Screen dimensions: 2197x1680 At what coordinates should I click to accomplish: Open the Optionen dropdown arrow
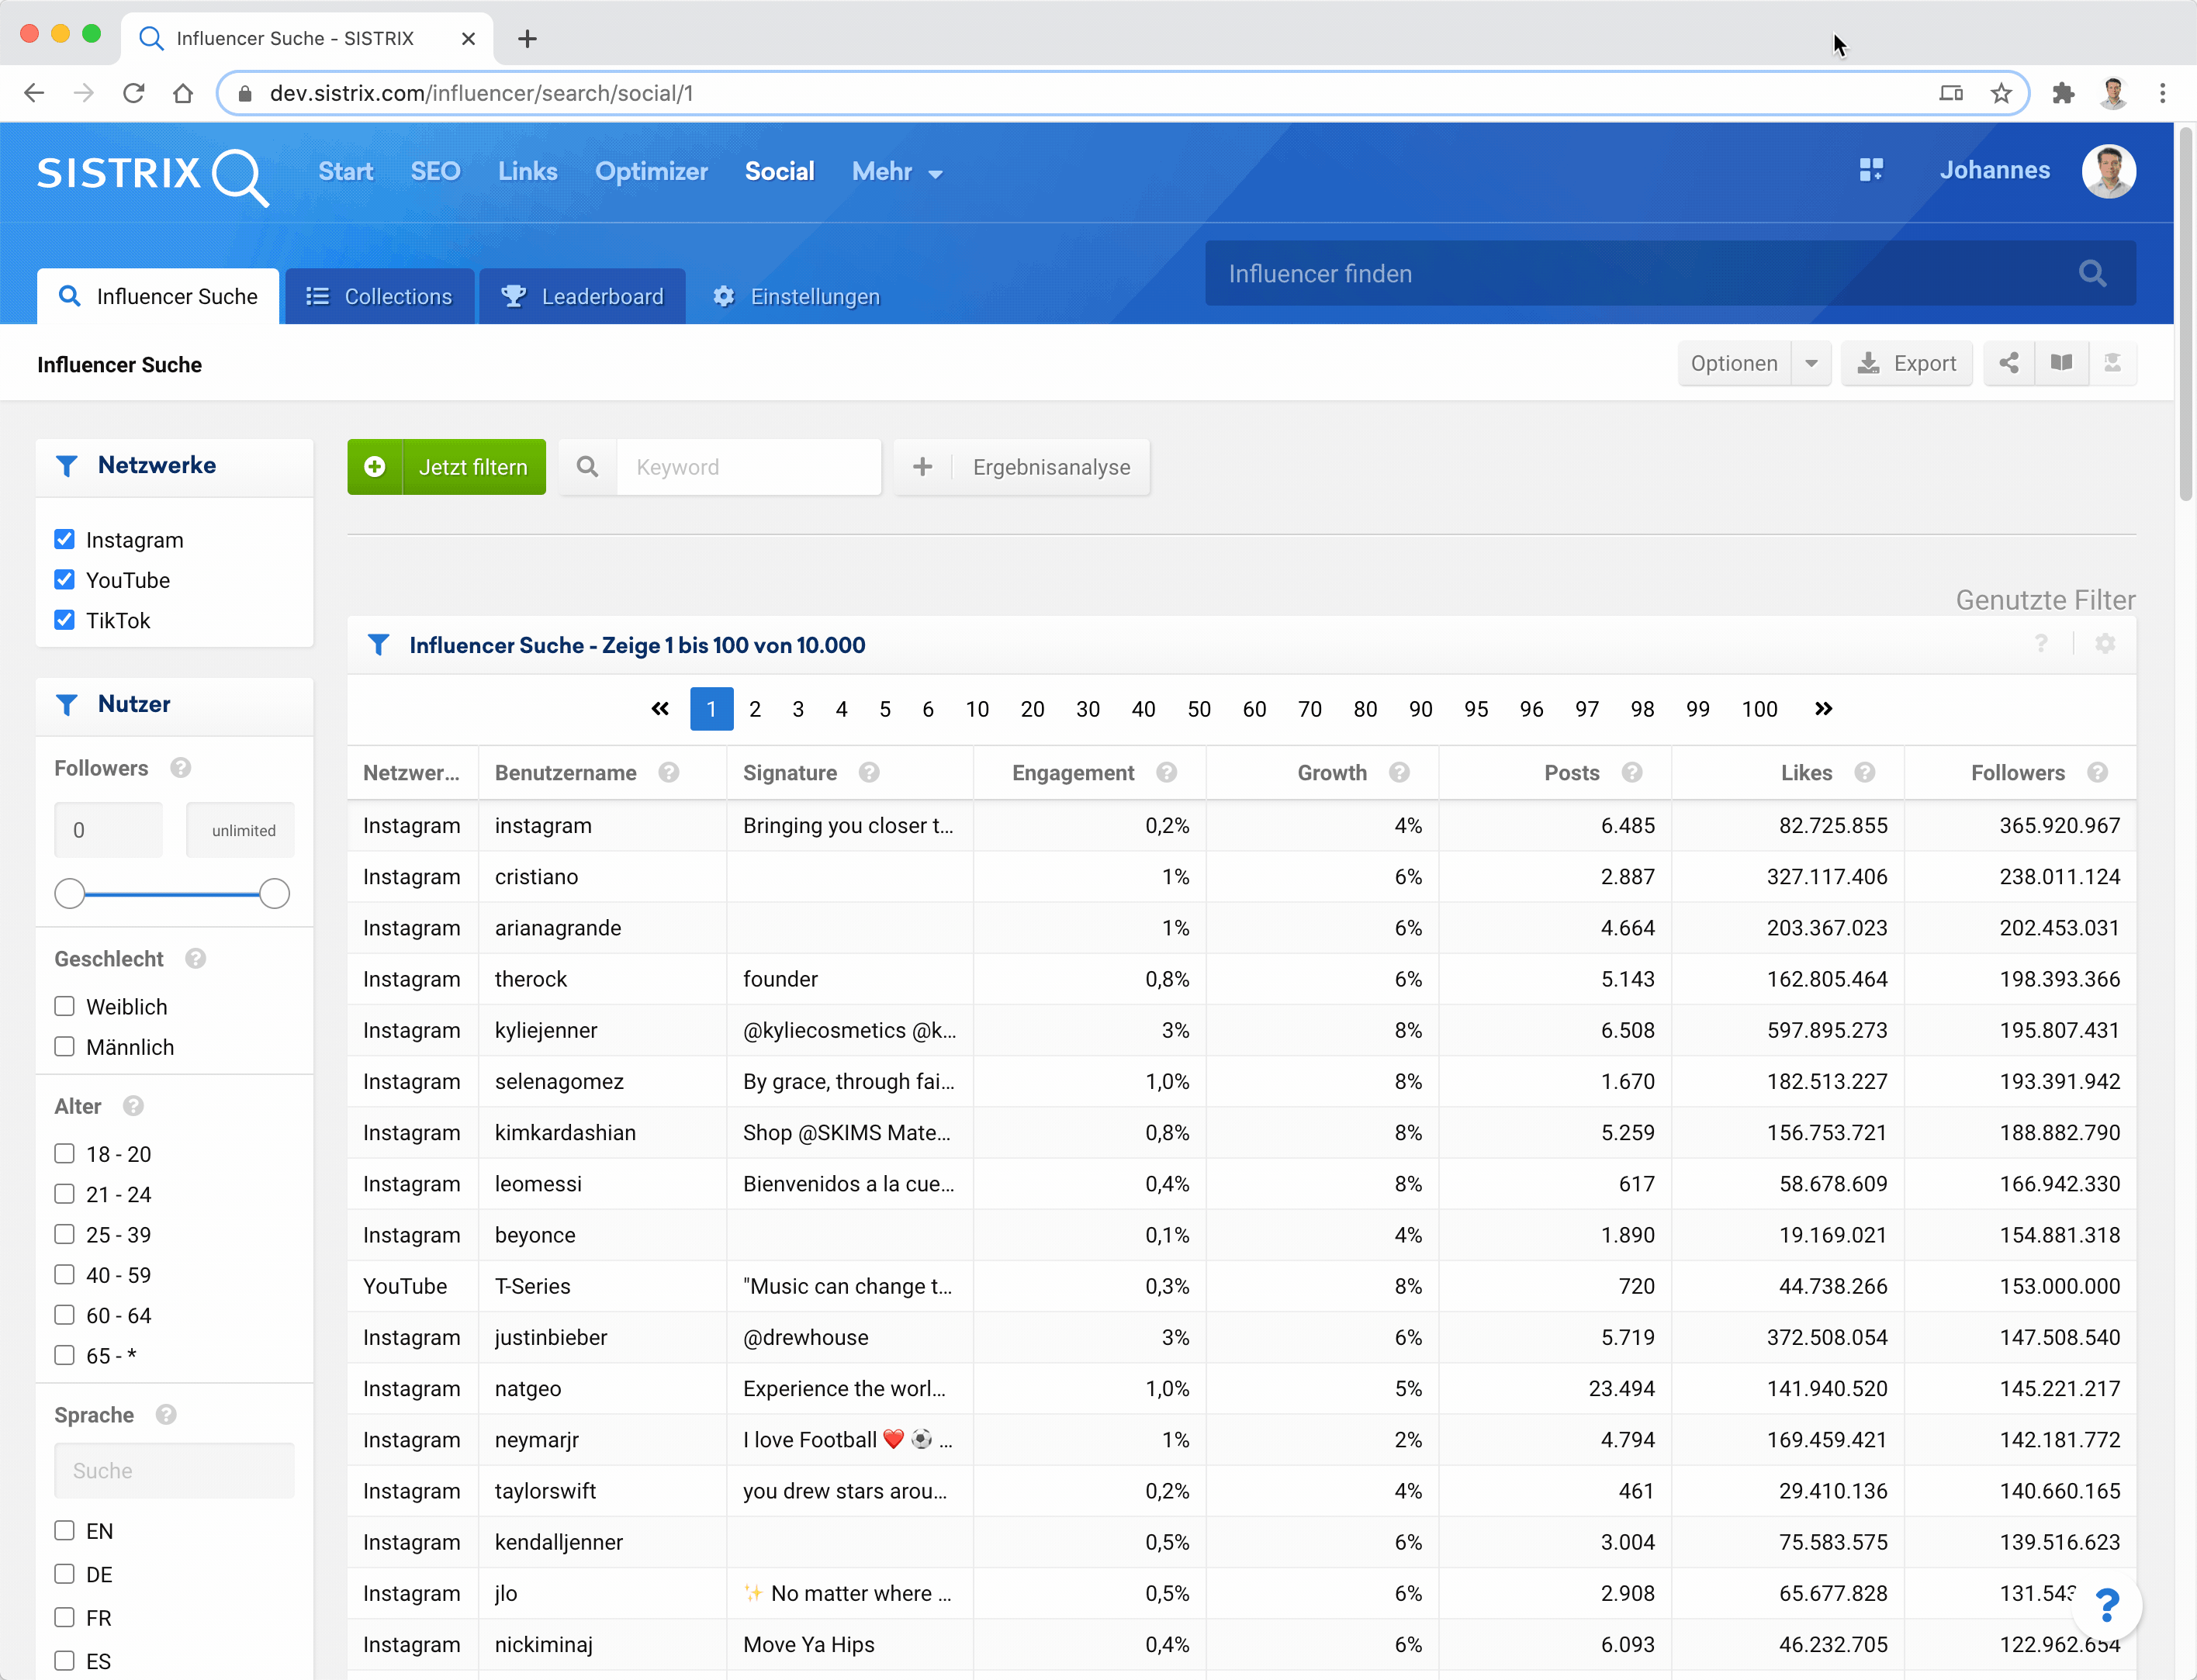1811,363
